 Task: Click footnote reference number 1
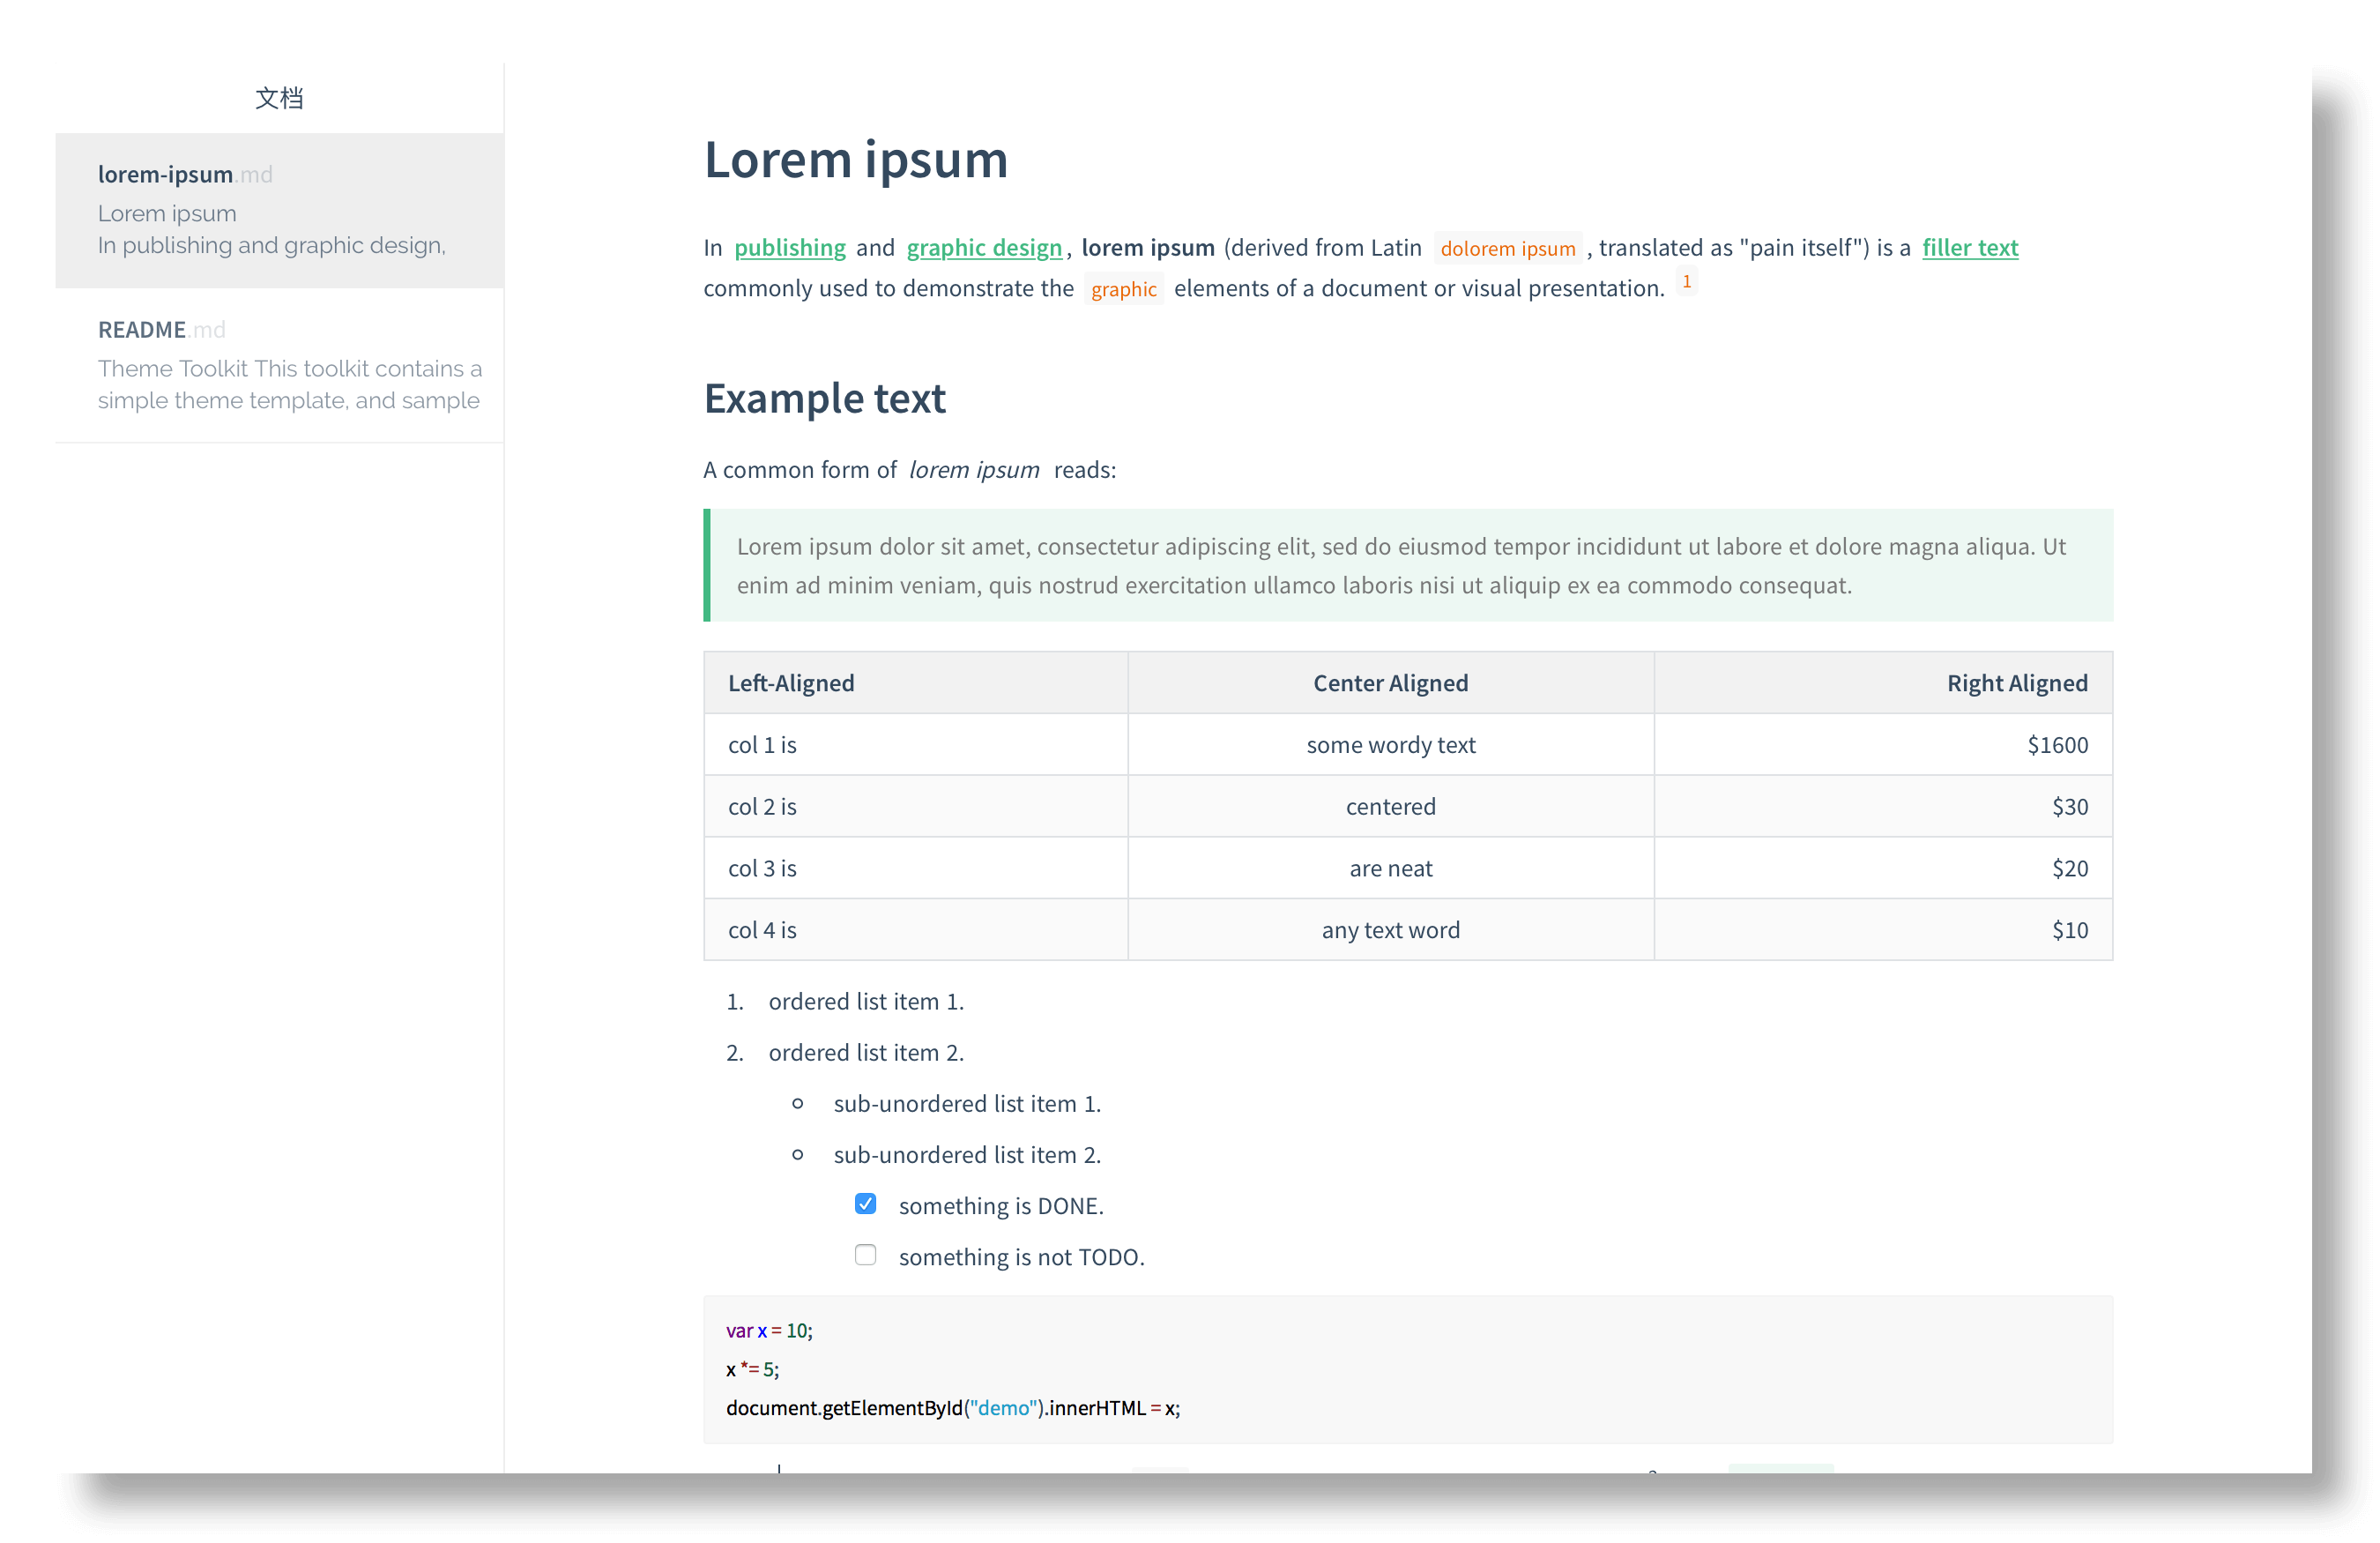[x=1686, y=282]
